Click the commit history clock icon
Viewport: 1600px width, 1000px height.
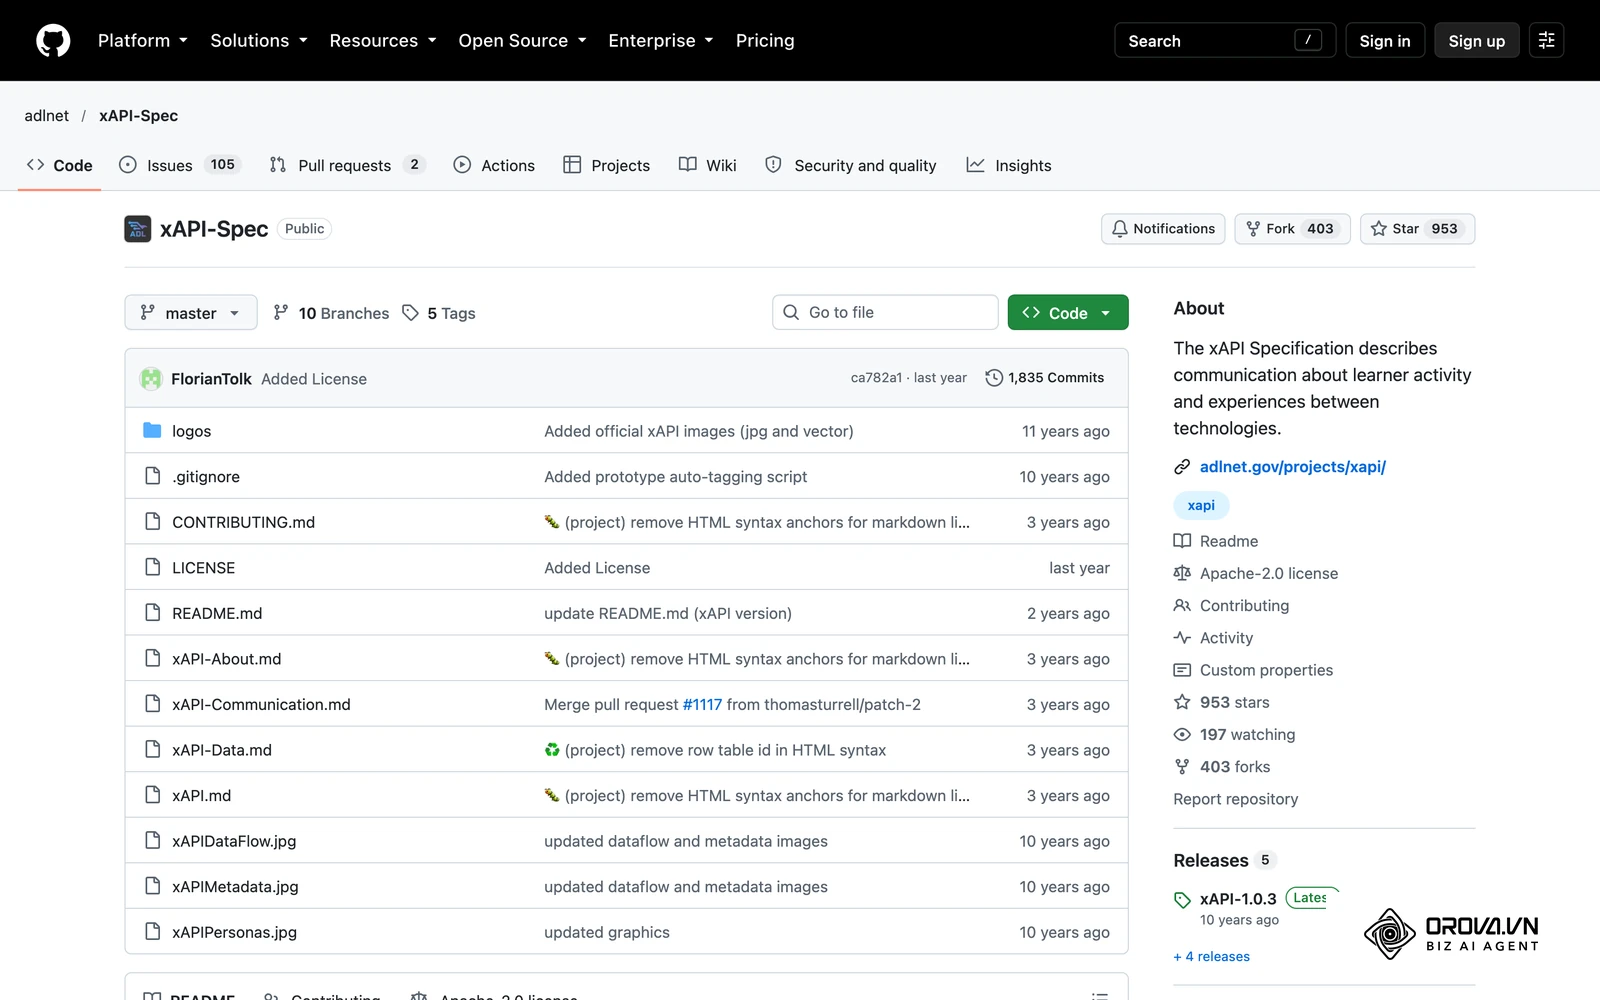pos(994,378)
